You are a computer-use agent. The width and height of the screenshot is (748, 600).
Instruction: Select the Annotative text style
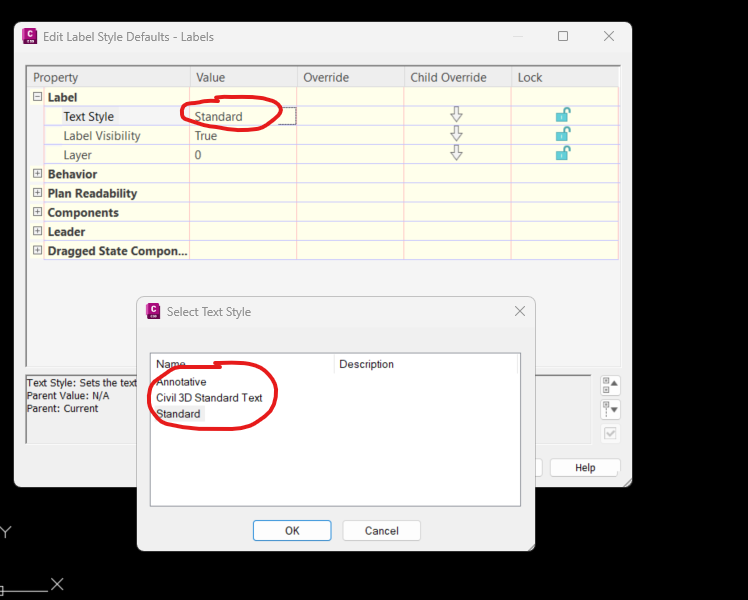181,382
